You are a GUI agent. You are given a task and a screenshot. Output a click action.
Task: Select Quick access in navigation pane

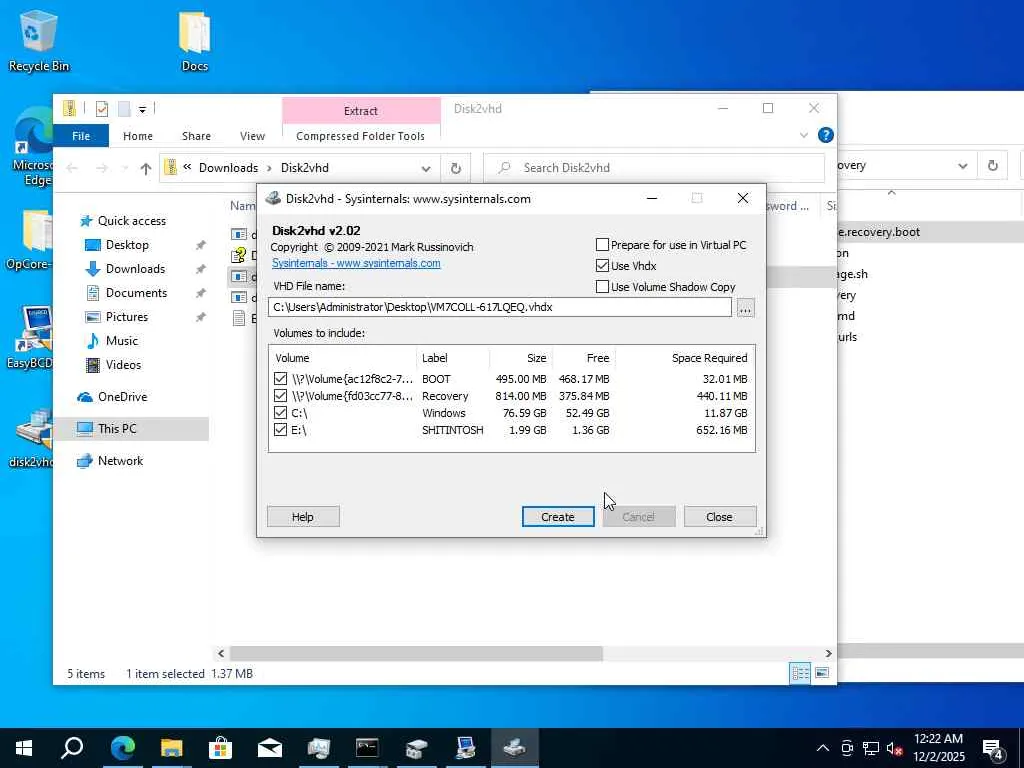131,221
